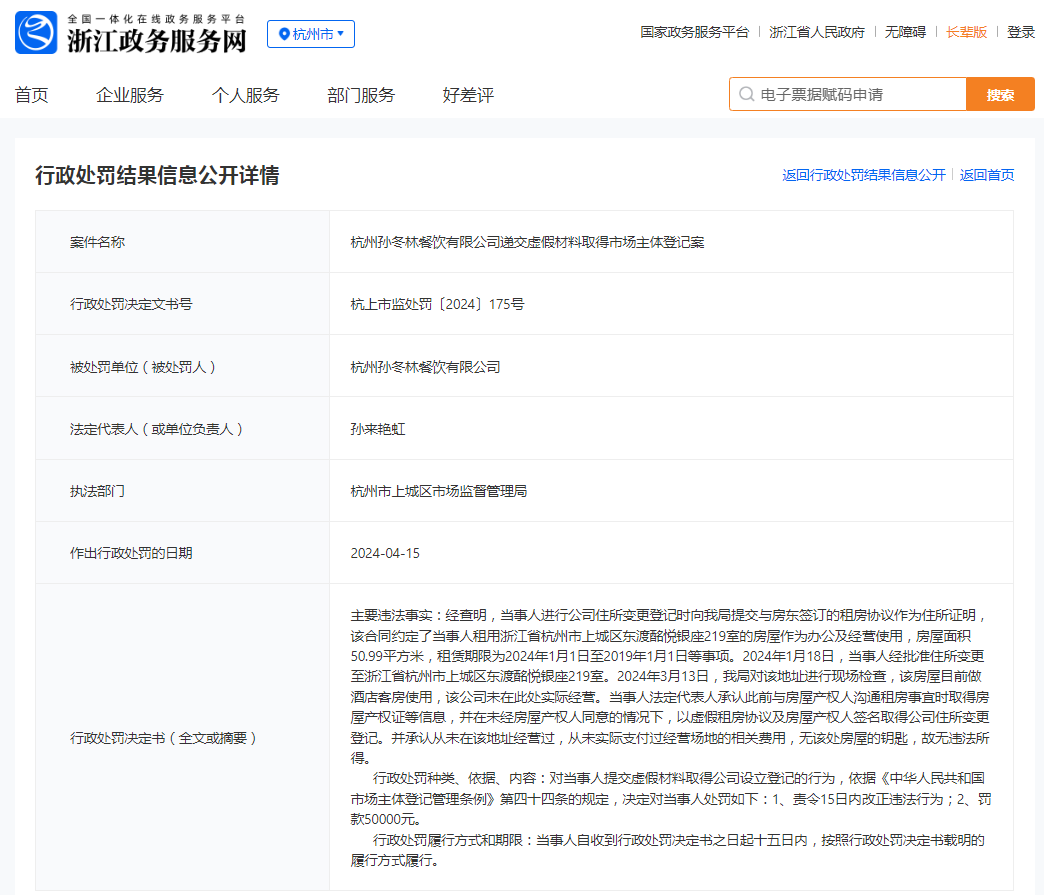Click the penalized unit value 杭州孙冬林餐饮有限公司
Viewport: 1044px width, 895px height.
pyautogui.click(x=425, y=367)
